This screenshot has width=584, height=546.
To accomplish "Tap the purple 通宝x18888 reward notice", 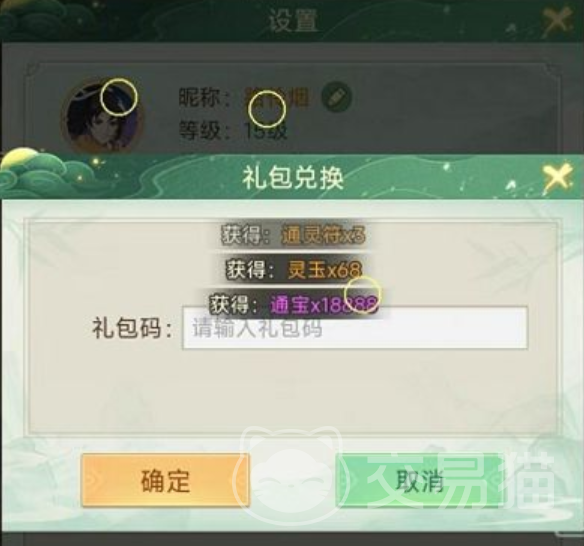I will click(x=293, y=305).
